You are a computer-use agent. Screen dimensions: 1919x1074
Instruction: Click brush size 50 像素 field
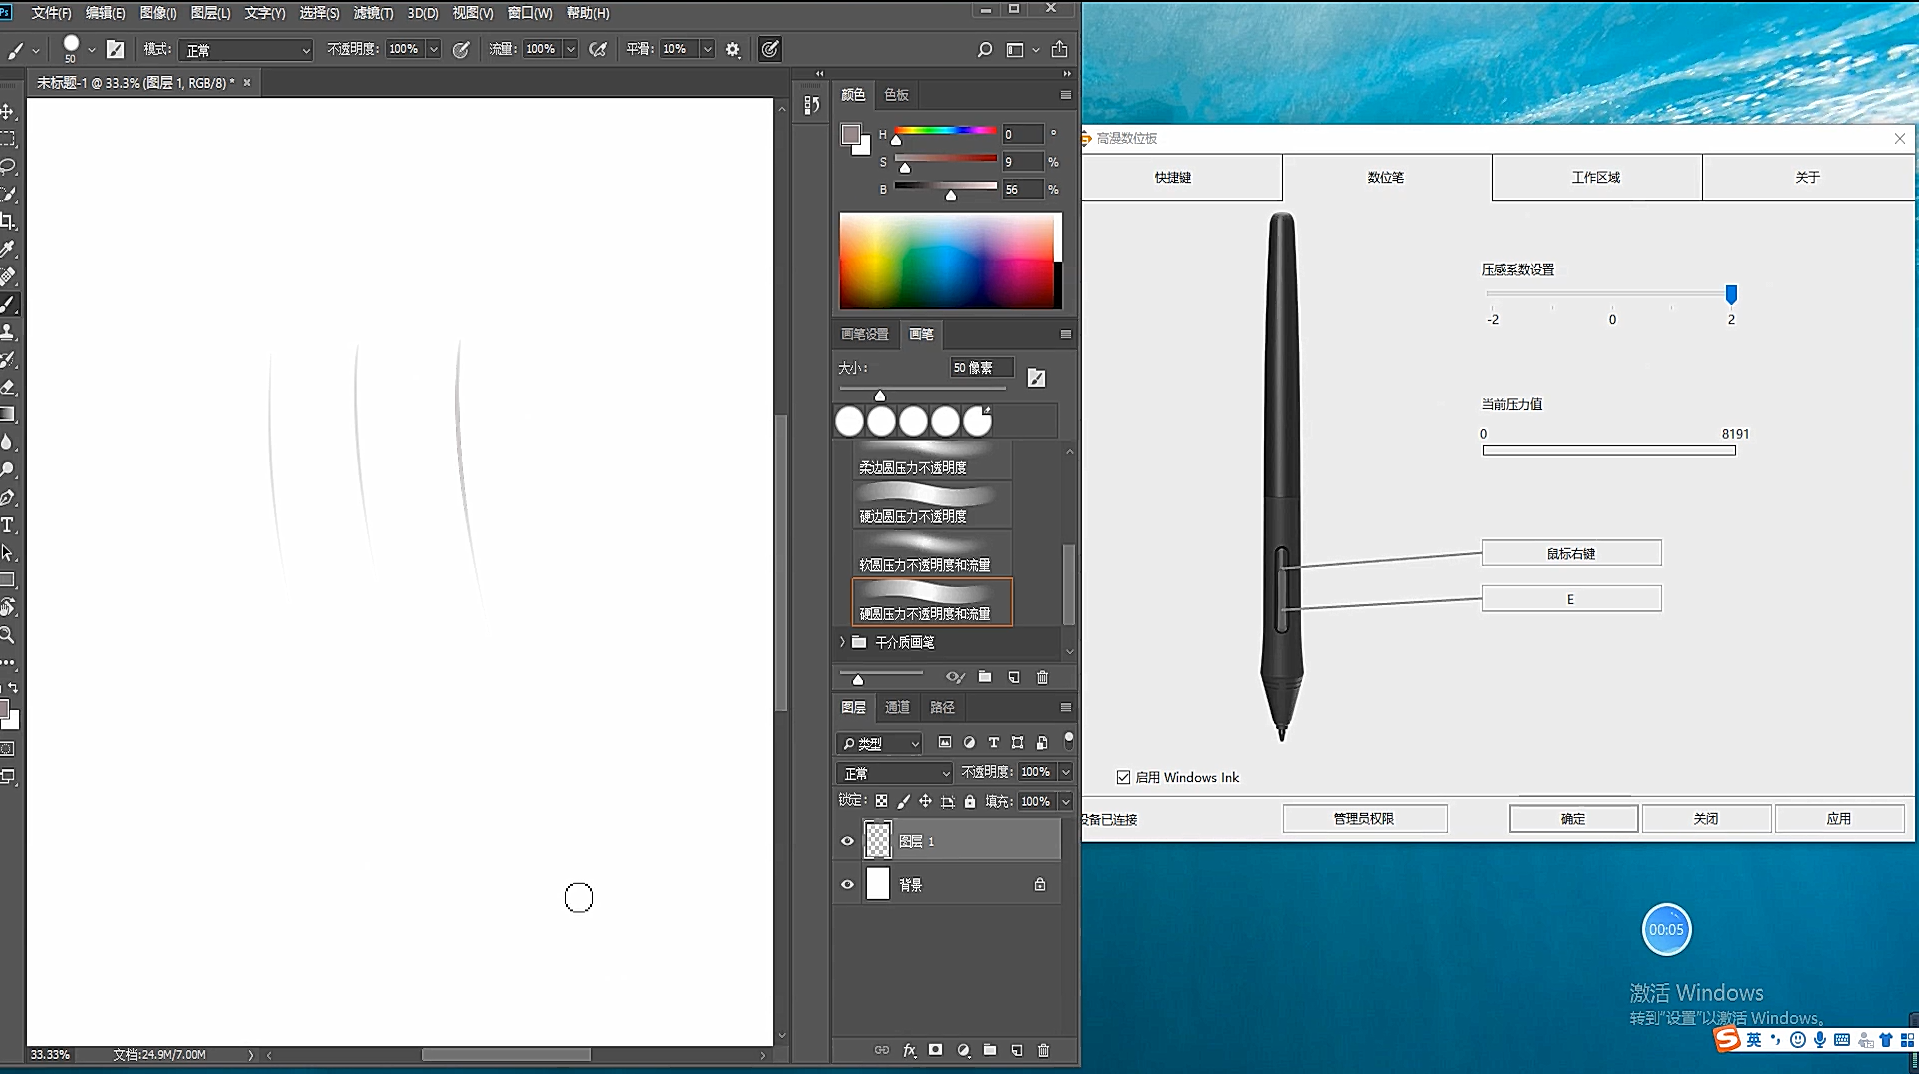point(981,368)
